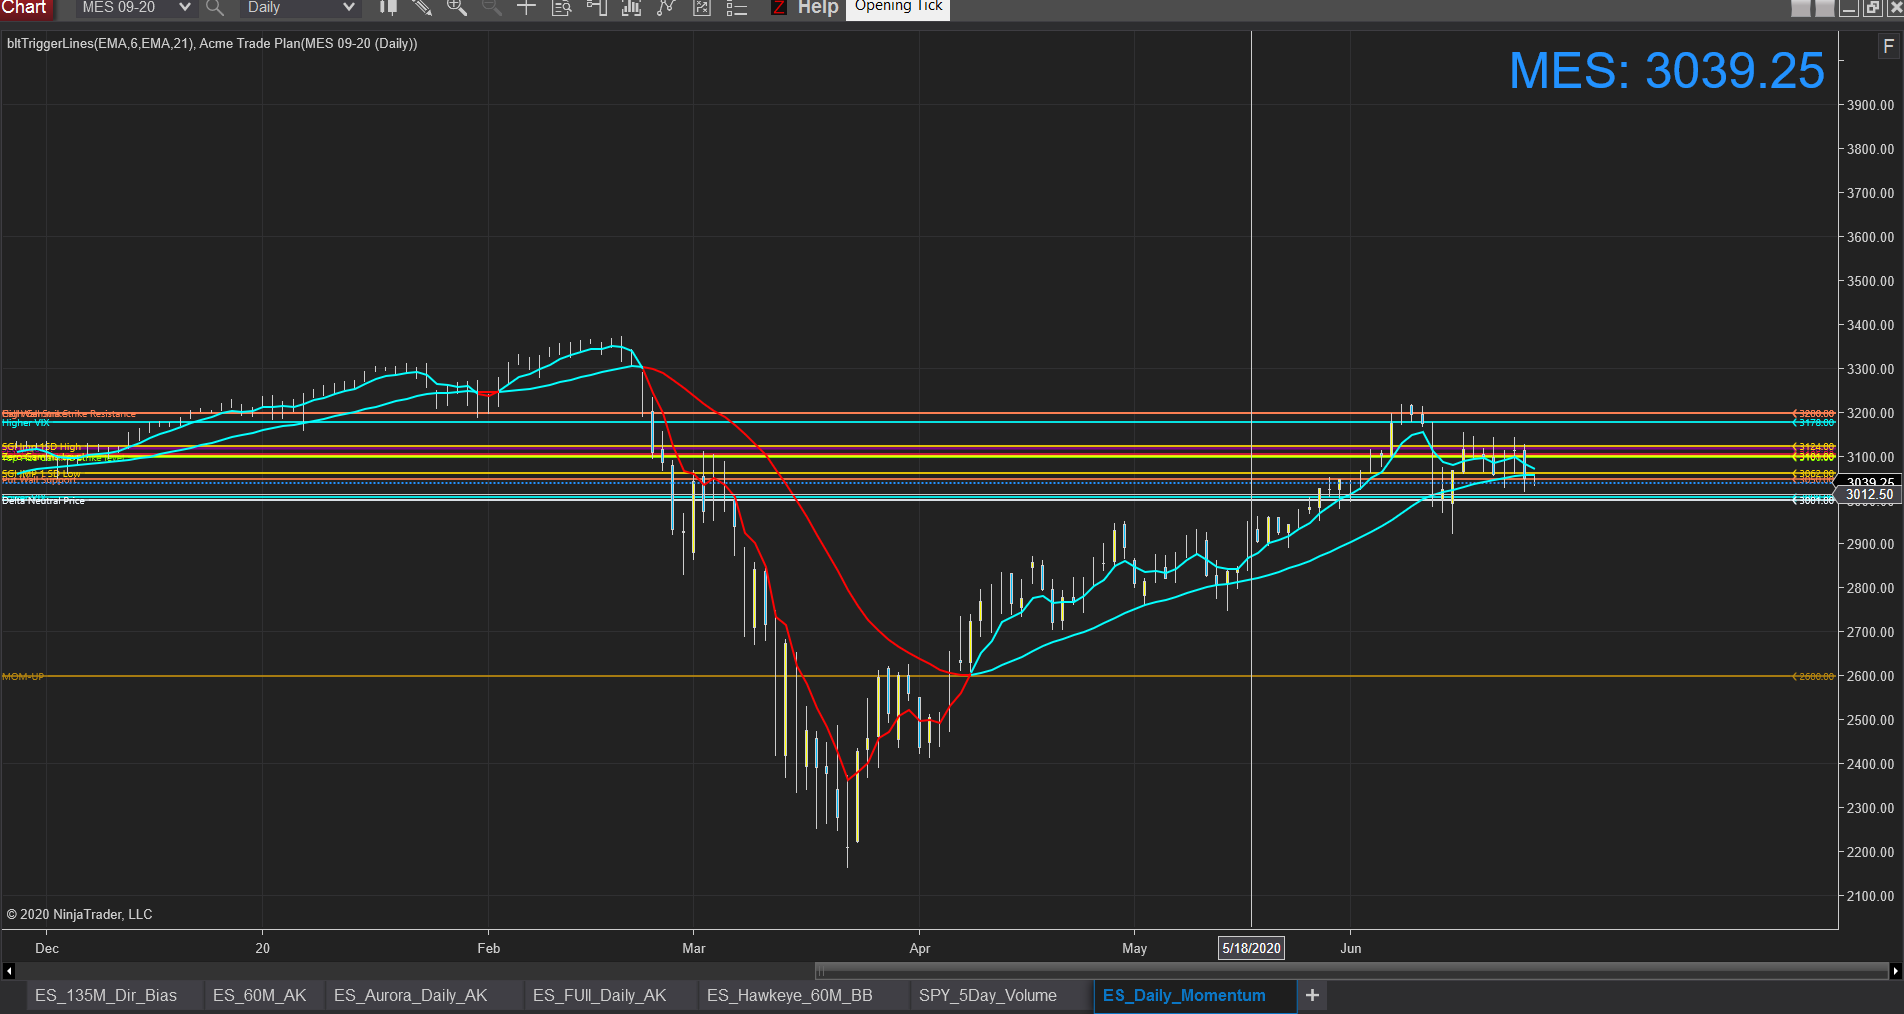Click the second grey button beside minimize
Image resolution: width=1904 pixels, height=1014 pixels.
(x=1824, y=8)
